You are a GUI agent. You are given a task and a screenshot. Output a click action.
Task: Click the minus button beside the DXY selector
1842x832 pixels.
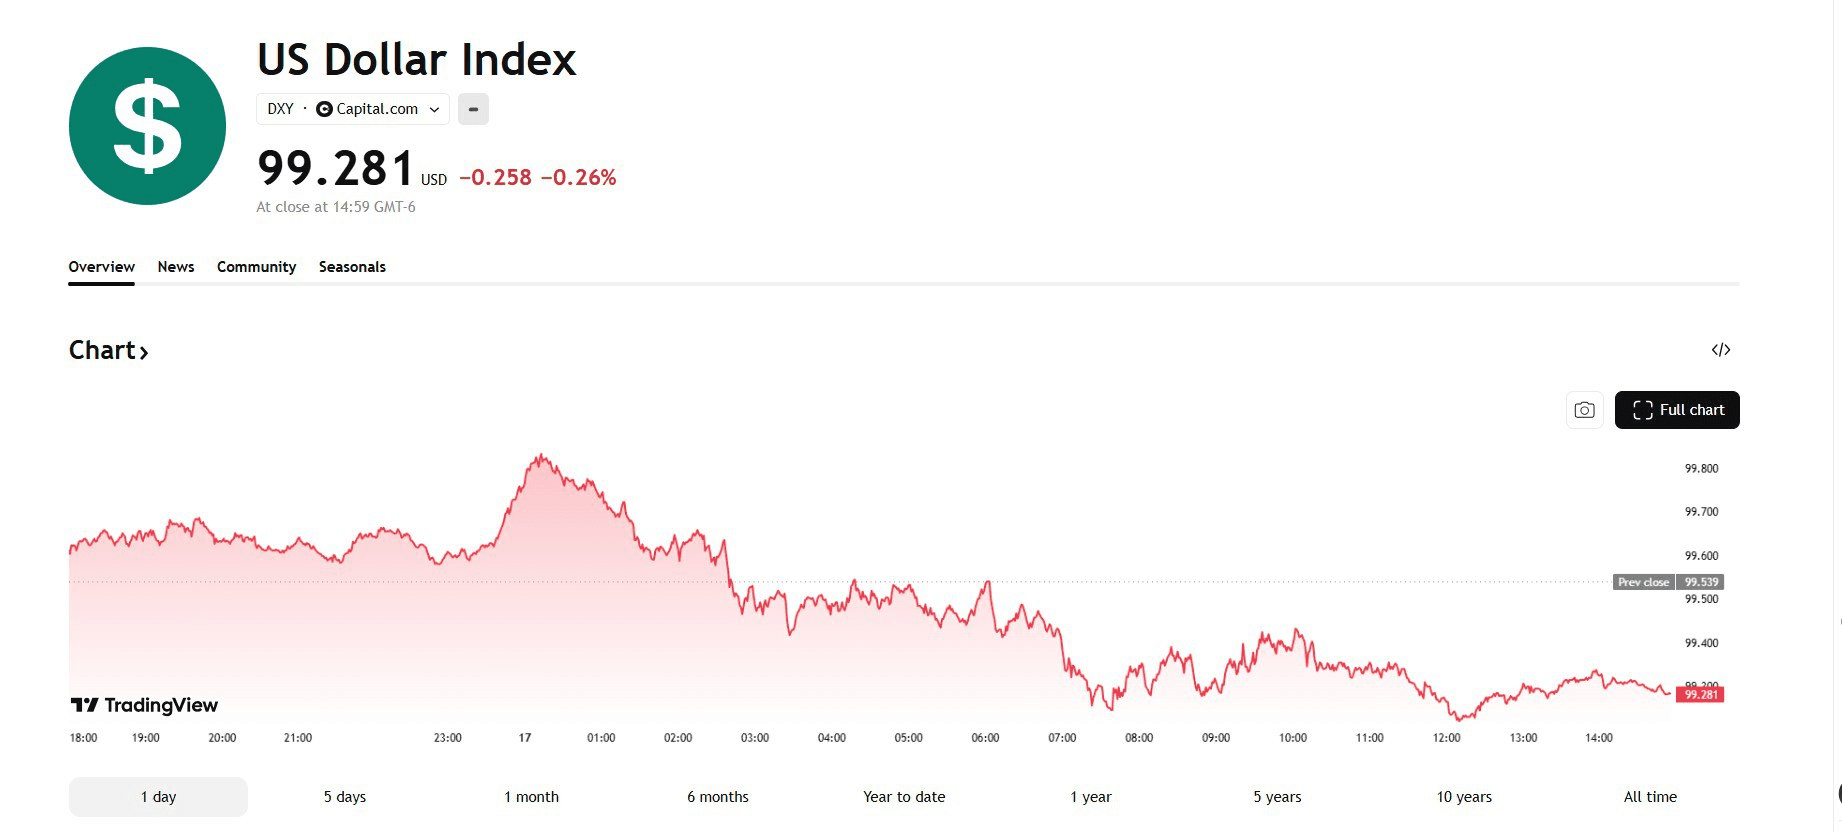click(x=473, y=109)
